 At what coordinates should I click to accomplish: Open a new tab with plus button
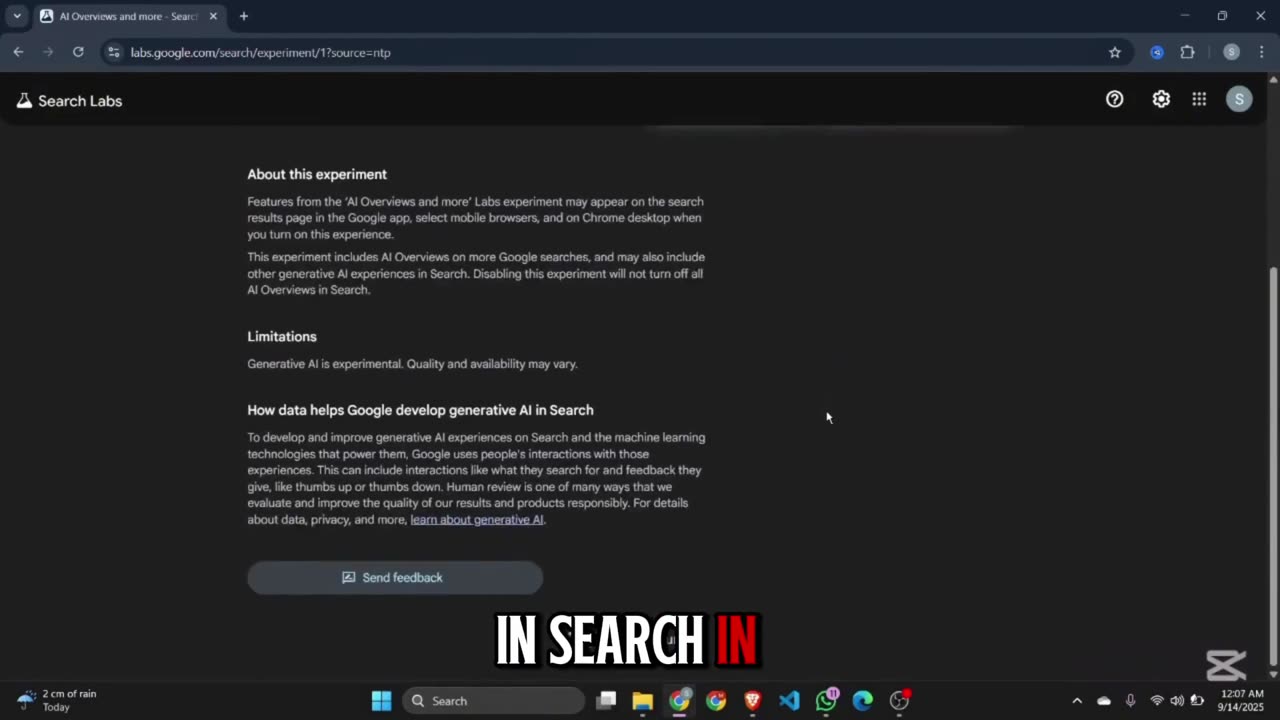tap(243, 16)
